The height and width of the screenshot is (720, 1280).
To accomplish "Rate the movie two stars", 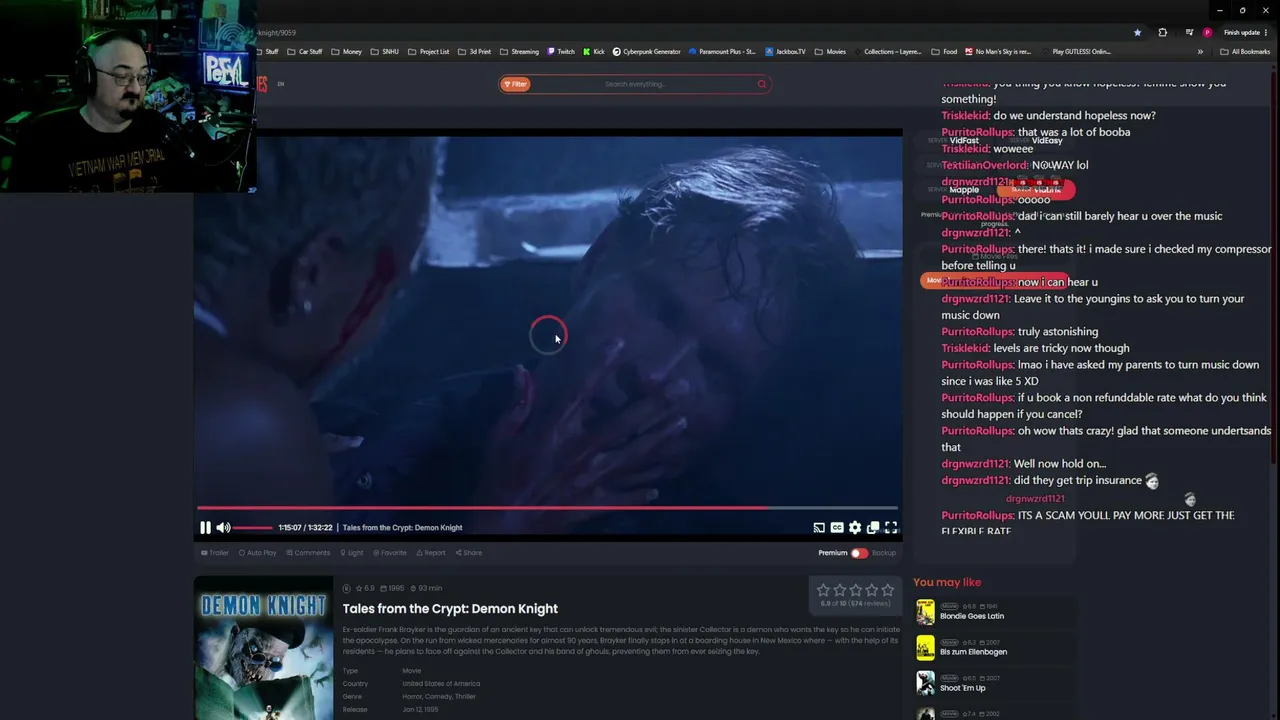I will pyautogui.click(x=839, y=590).
